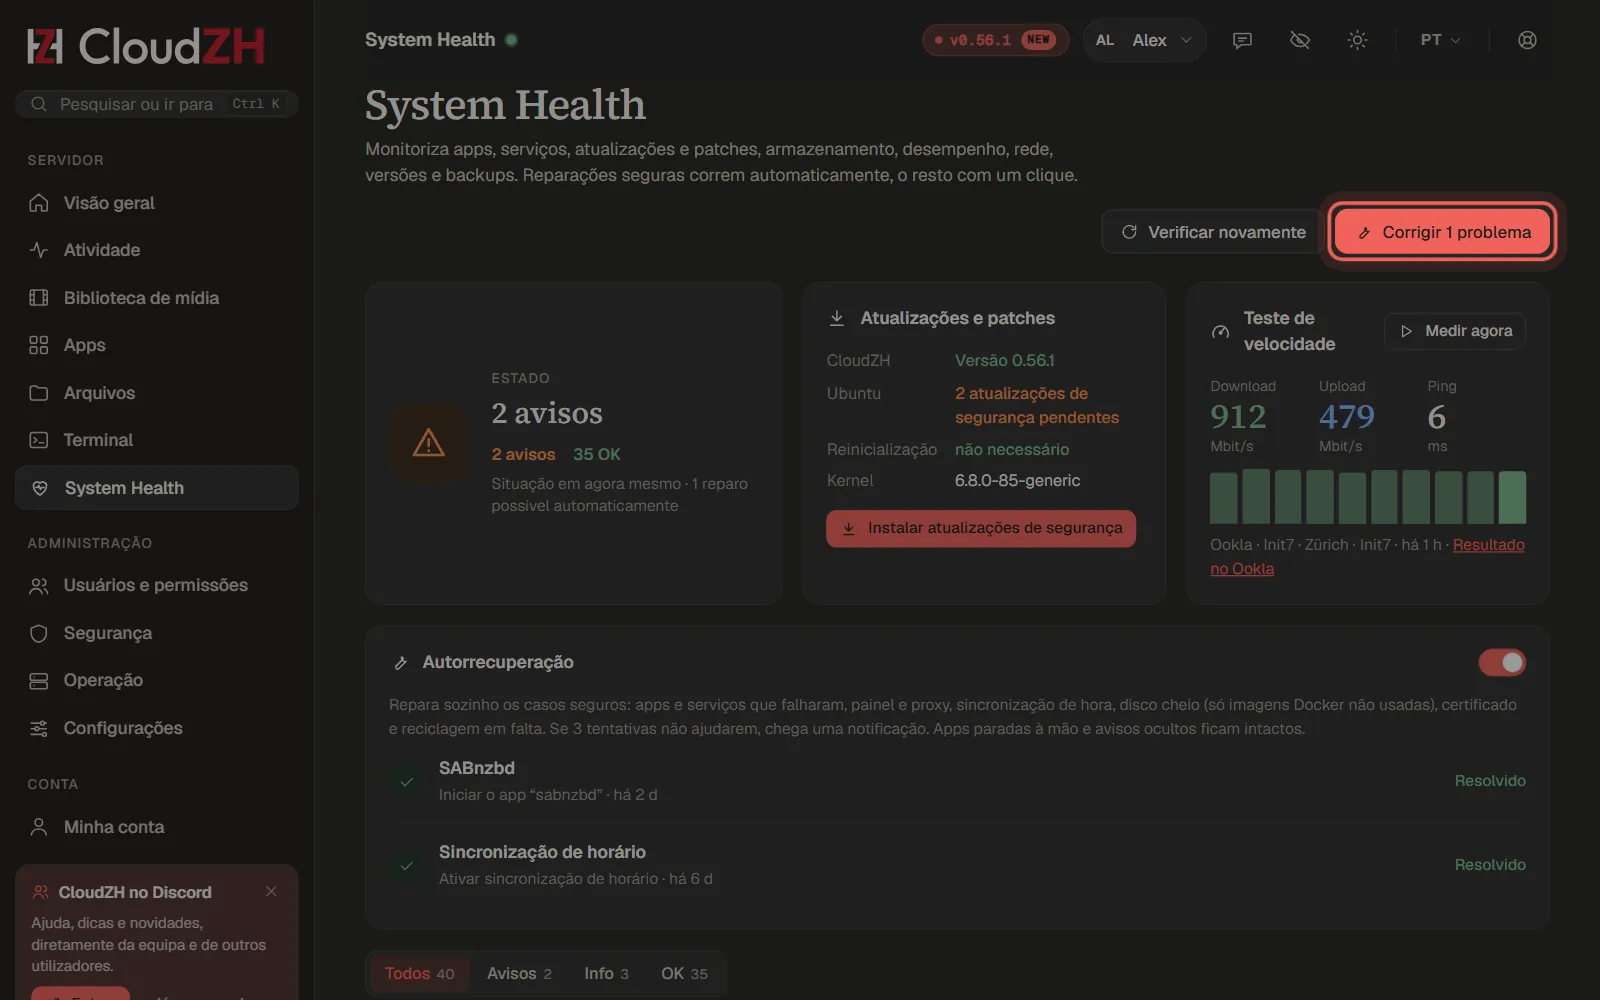
Task: Focus the Pesquisar ou ir para search field
Action: [x=157, y=104]
